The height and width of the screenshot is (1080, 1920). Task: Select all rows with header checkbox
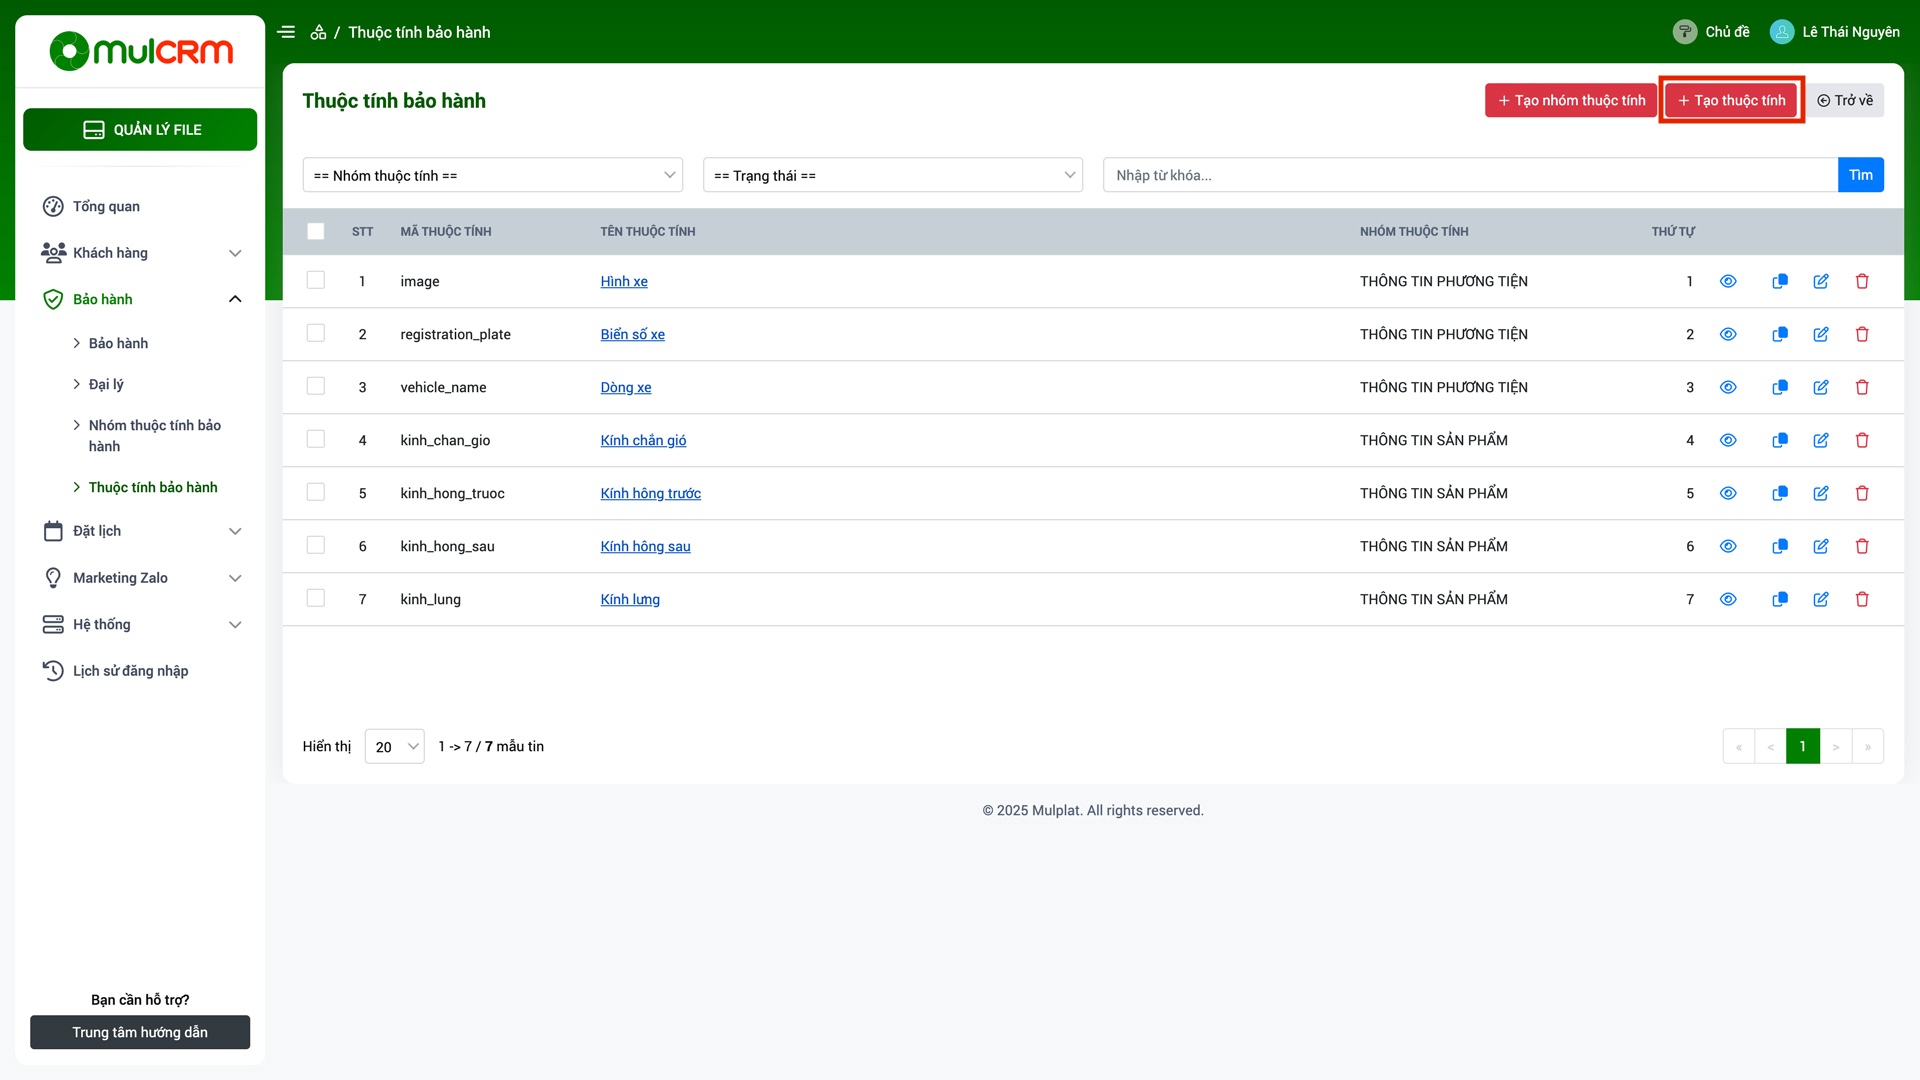(x=316, y=231)
